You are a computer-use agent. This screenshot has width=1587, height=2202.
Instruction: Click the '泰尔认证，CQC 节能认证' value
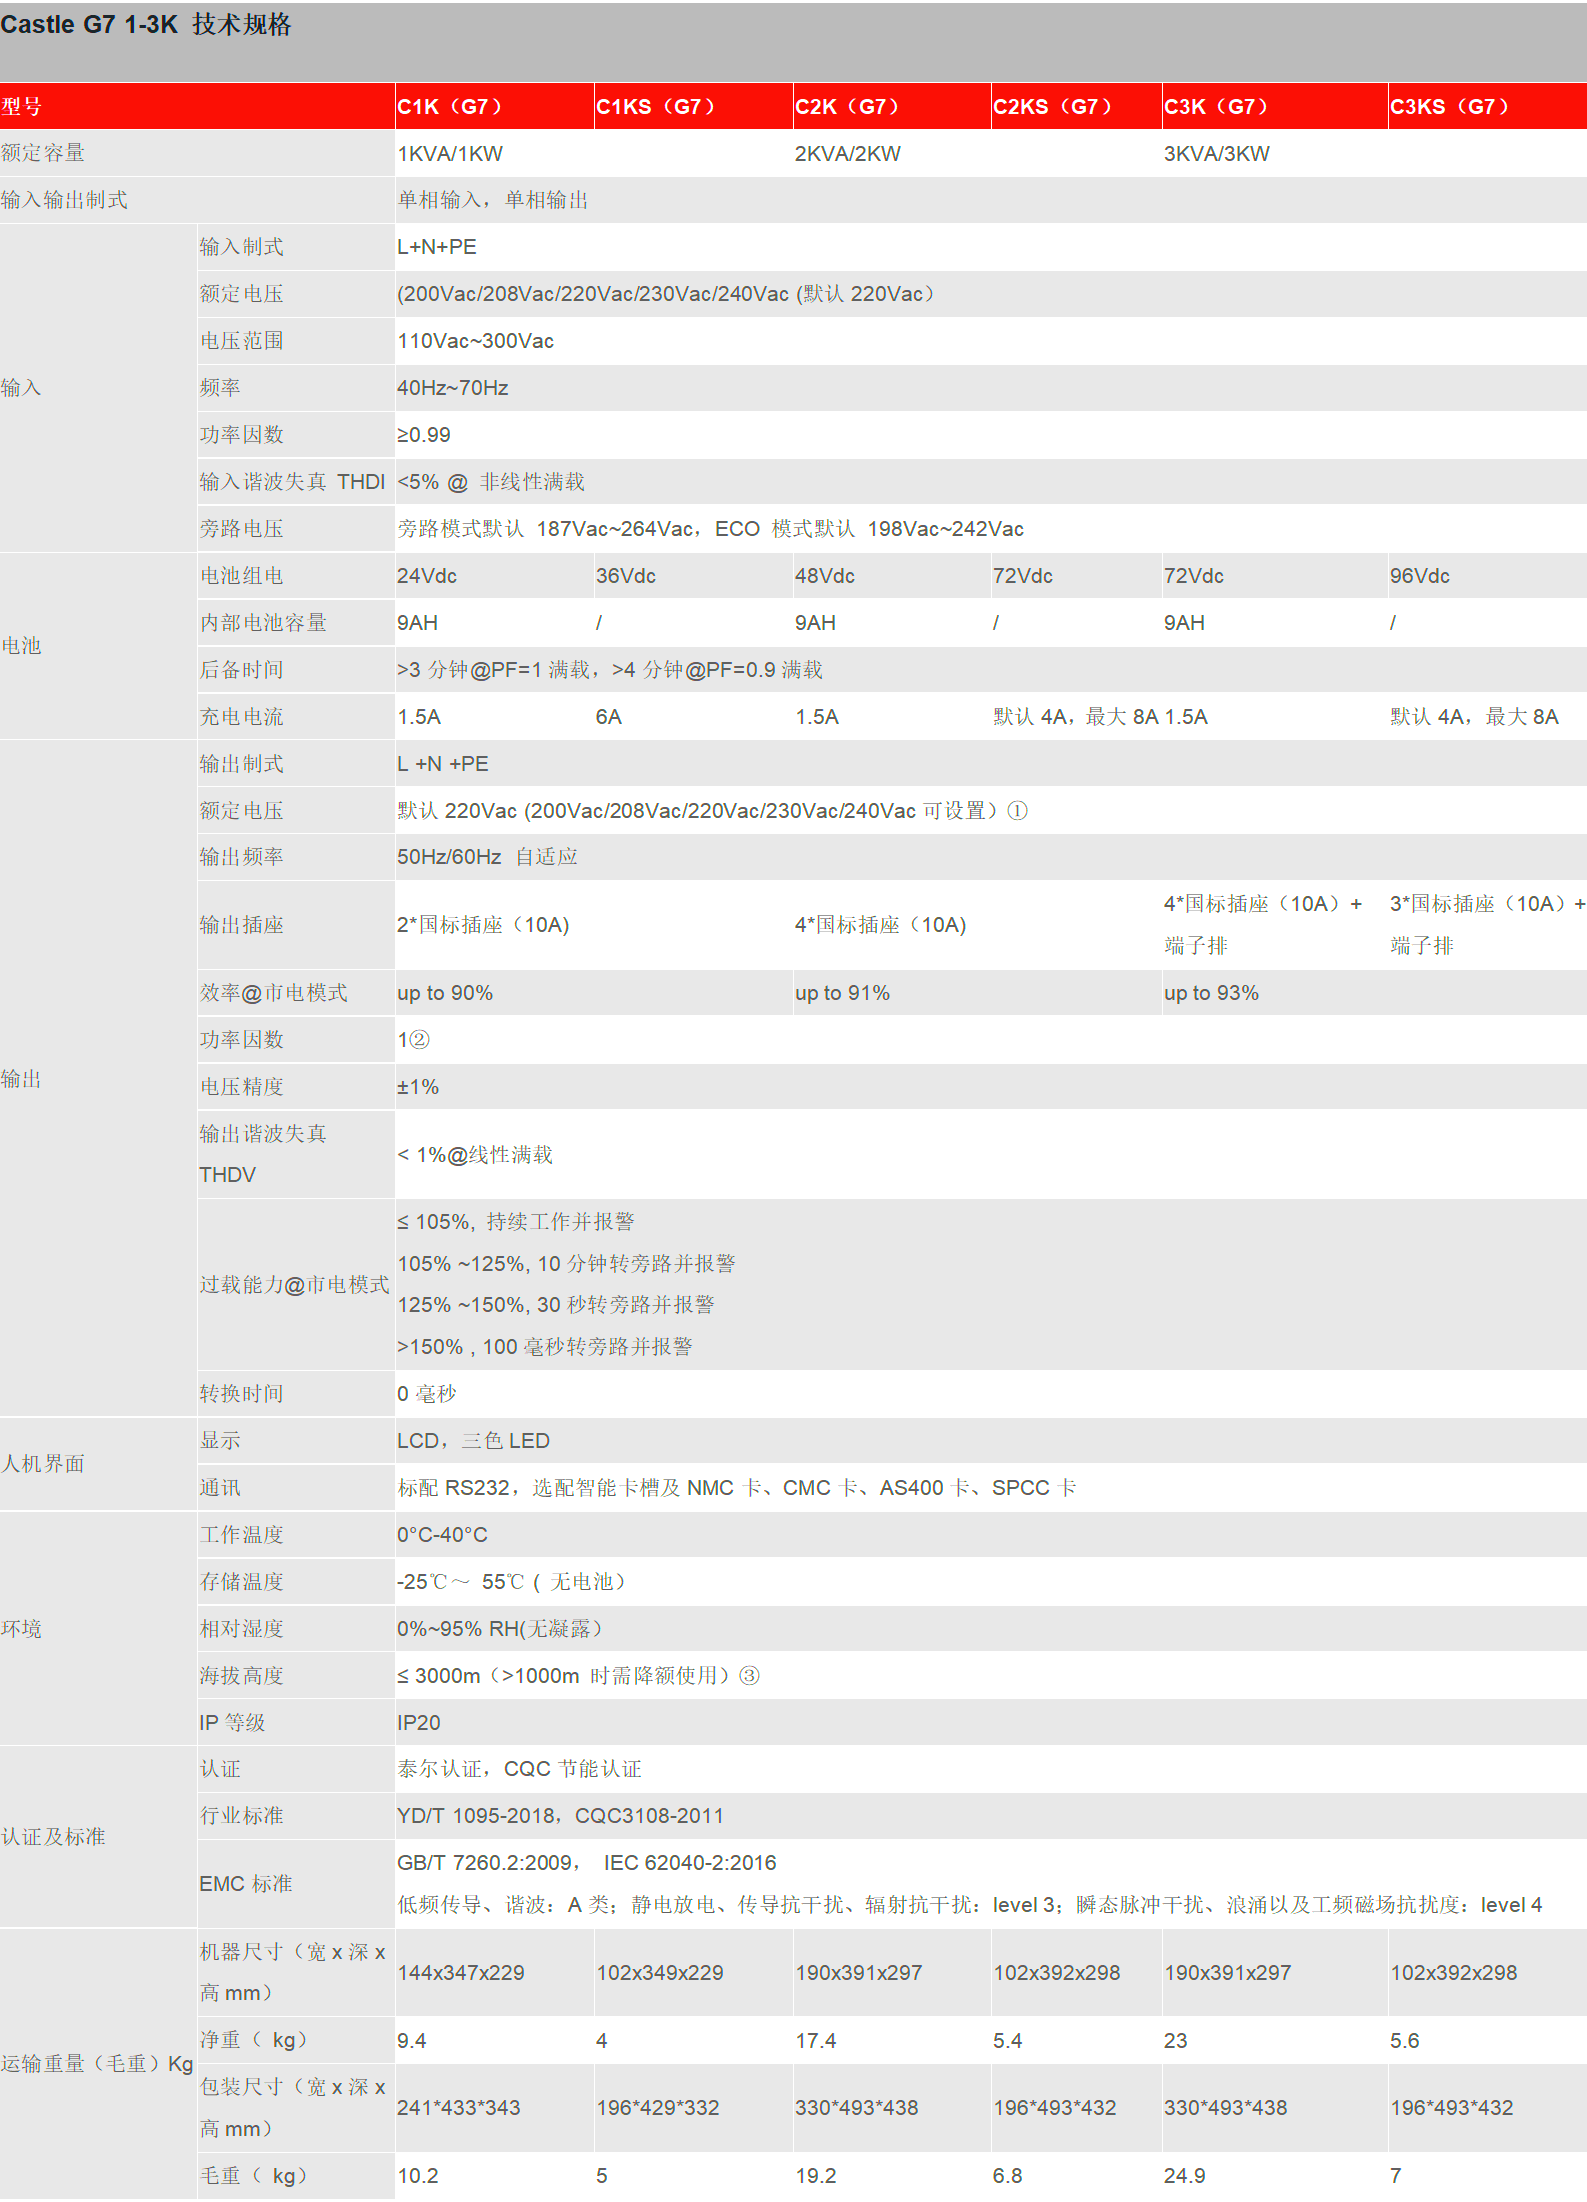[520, 1769]
